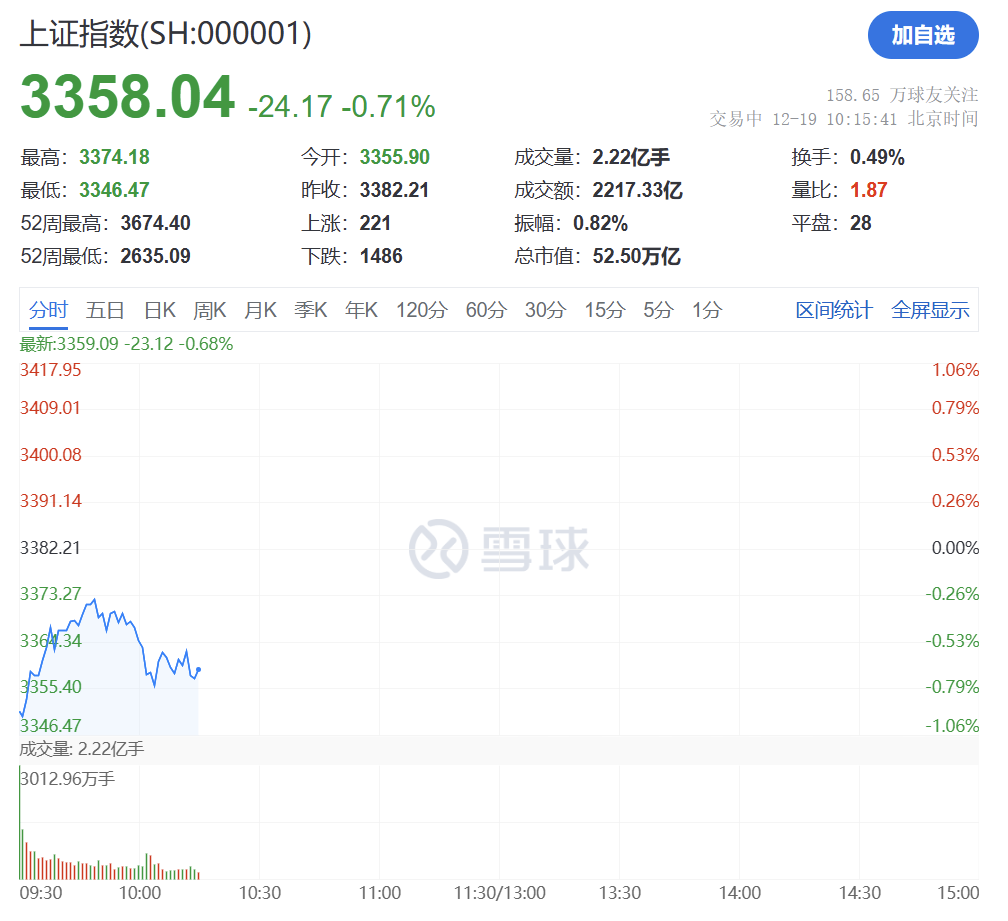Click the 加自选 add-to-watchlist button

click(x=922, y=35)
